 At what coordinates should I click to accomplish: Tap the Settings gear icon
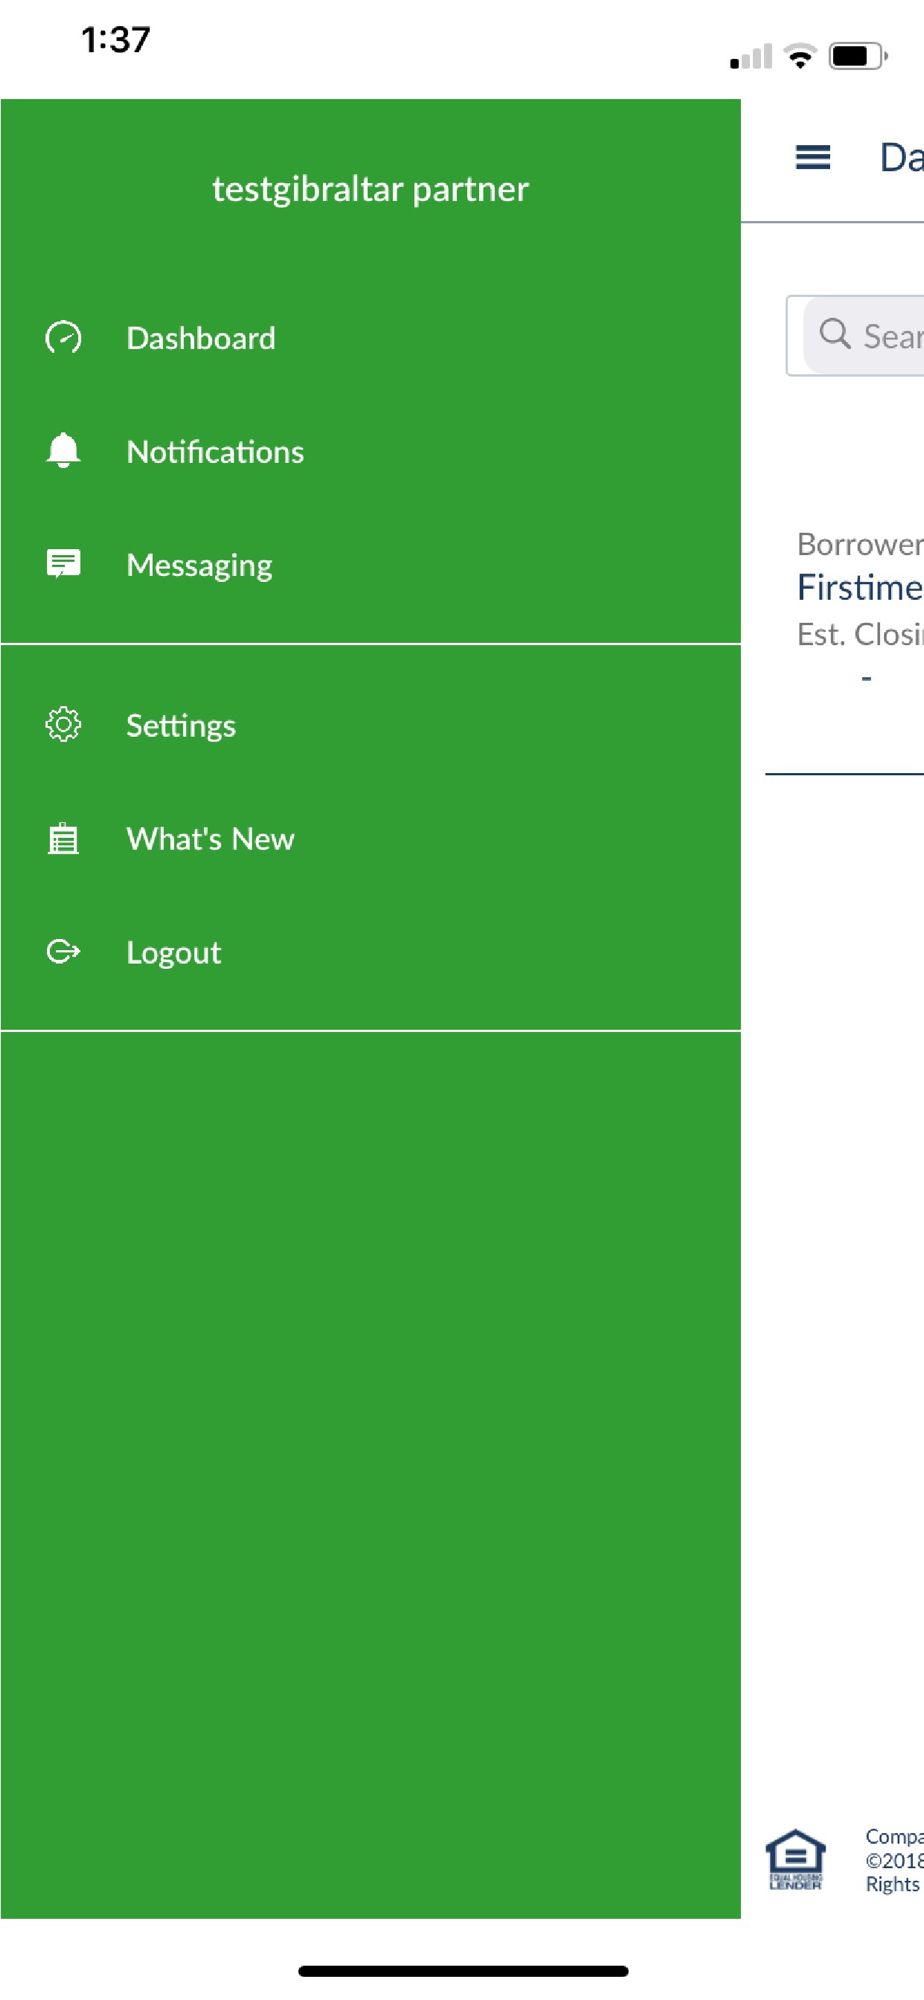pos(63,724)
